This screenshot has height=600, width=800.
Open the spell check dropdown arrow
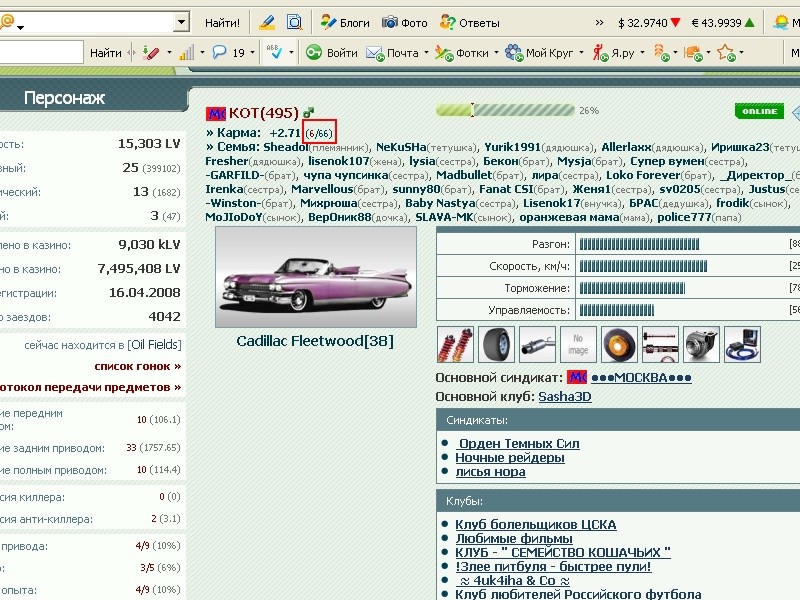291,53
